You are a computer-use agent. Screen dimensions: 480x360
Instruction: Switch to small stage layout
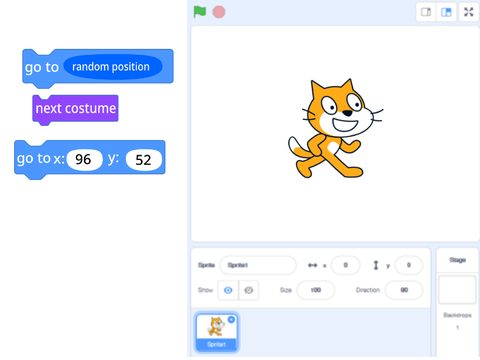coord(426,12)
